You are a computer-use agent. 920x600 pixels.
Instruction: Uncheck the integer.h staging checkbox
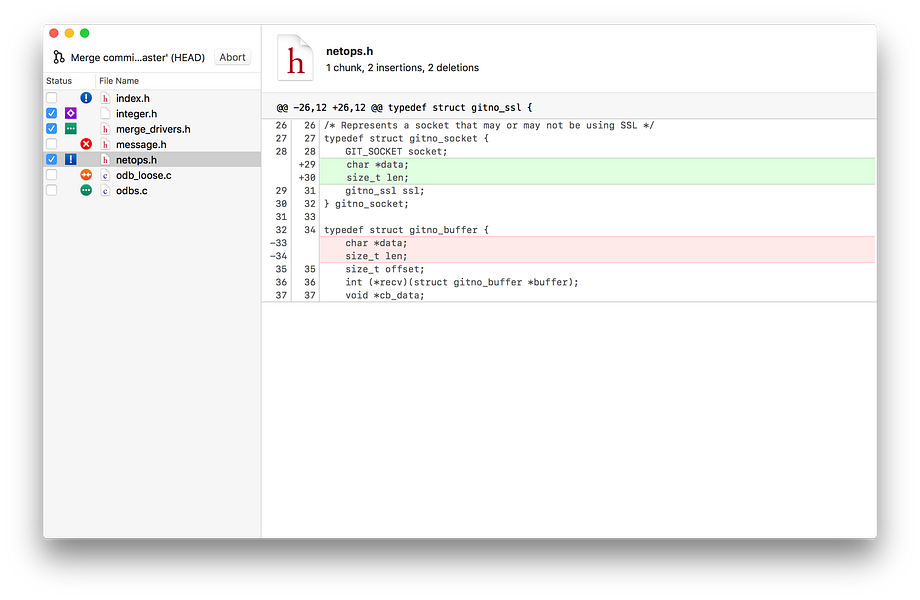[52, 113]
